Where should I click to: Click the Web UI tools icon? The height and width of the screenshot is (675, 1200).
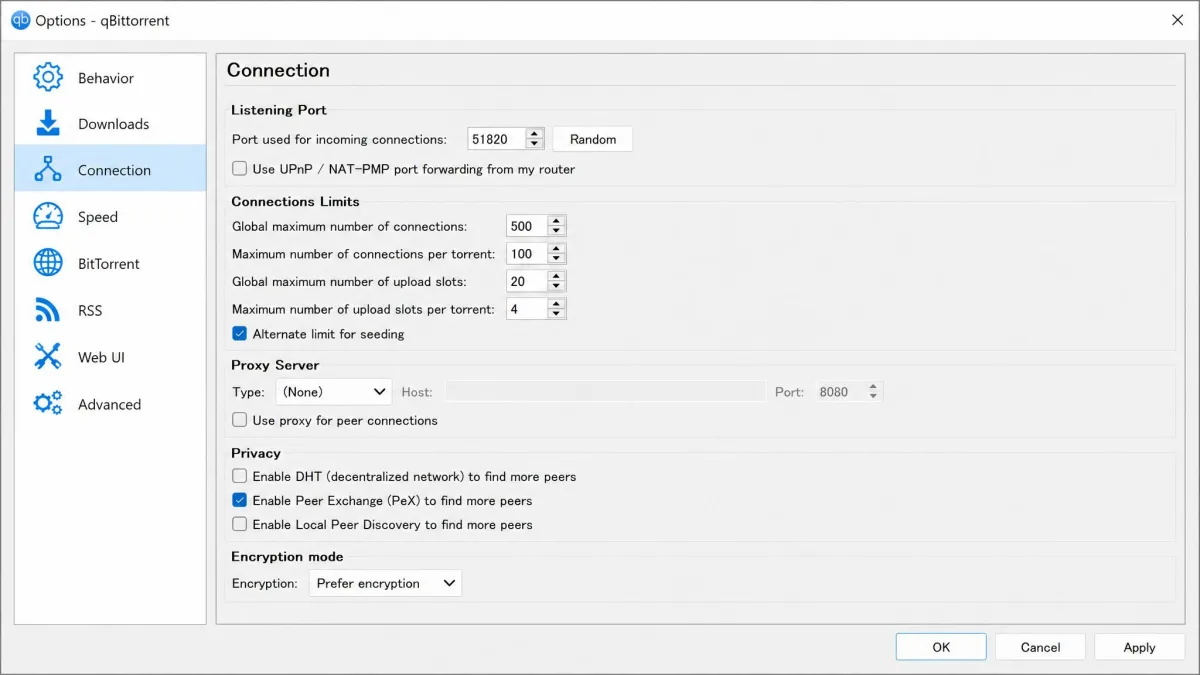(48, 357)
